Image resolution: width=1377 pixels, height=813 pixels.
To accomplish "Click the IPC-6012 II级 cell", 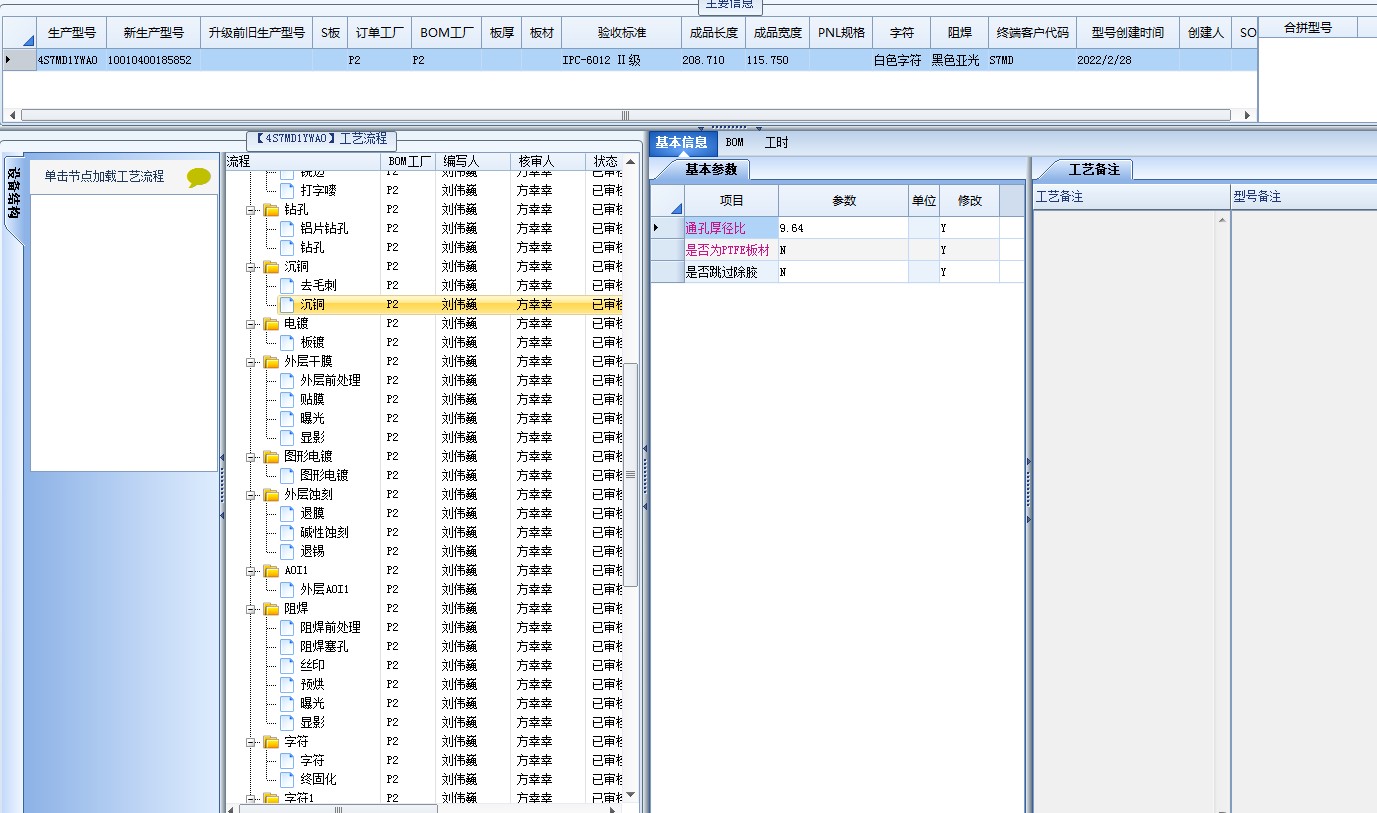I will [620, 60].
